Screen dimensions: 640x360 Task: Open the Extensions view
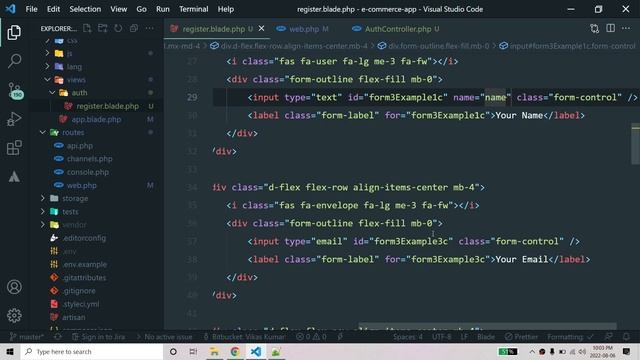click(x=14, y=148)
